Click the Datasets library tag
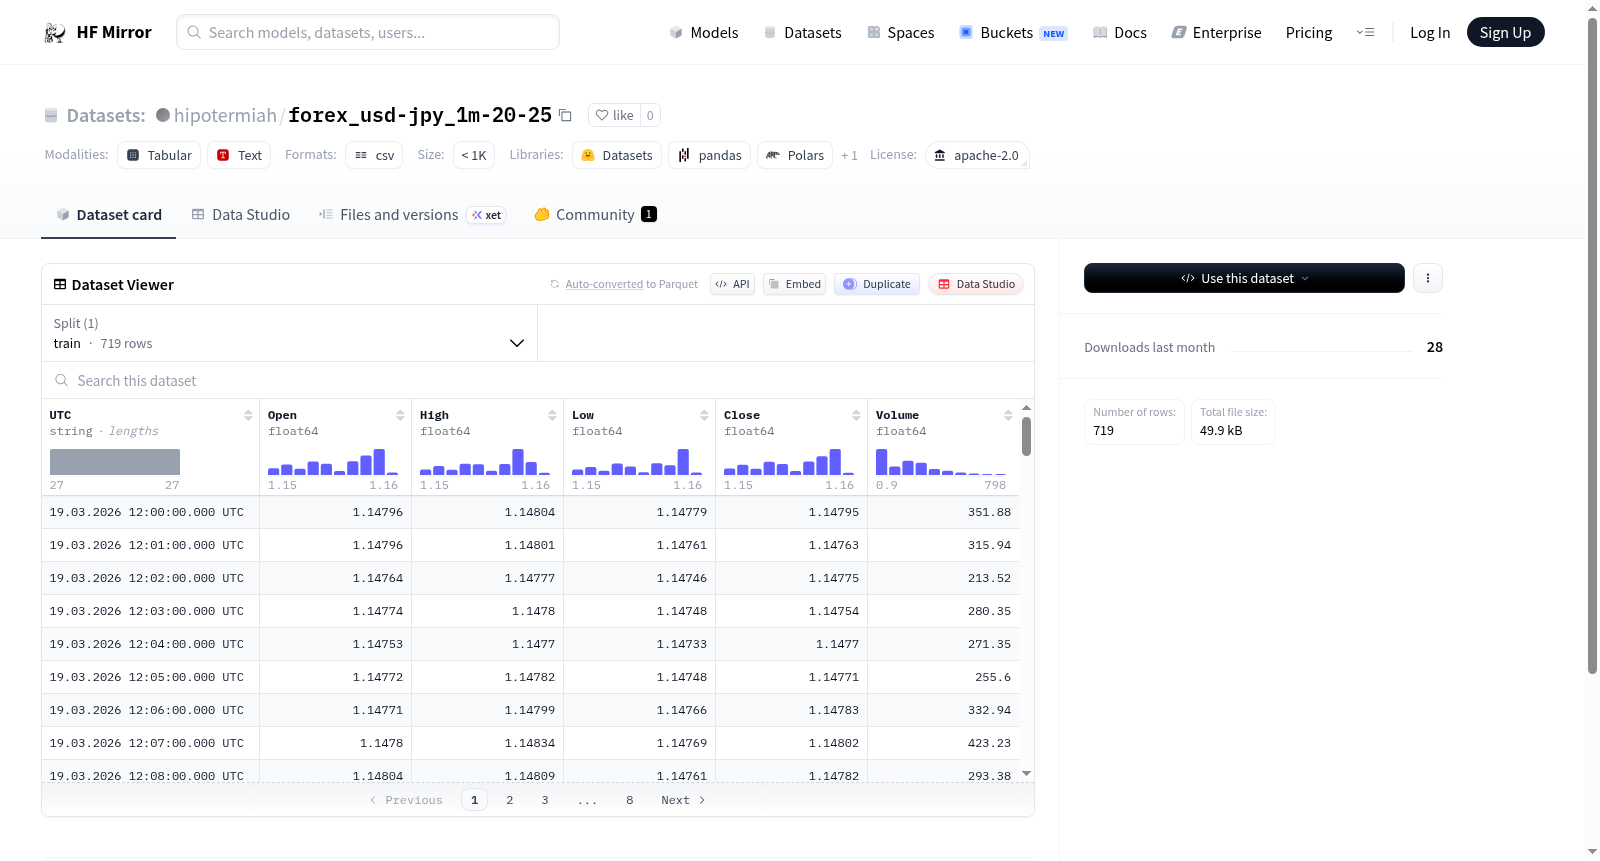 click(617, 155)
